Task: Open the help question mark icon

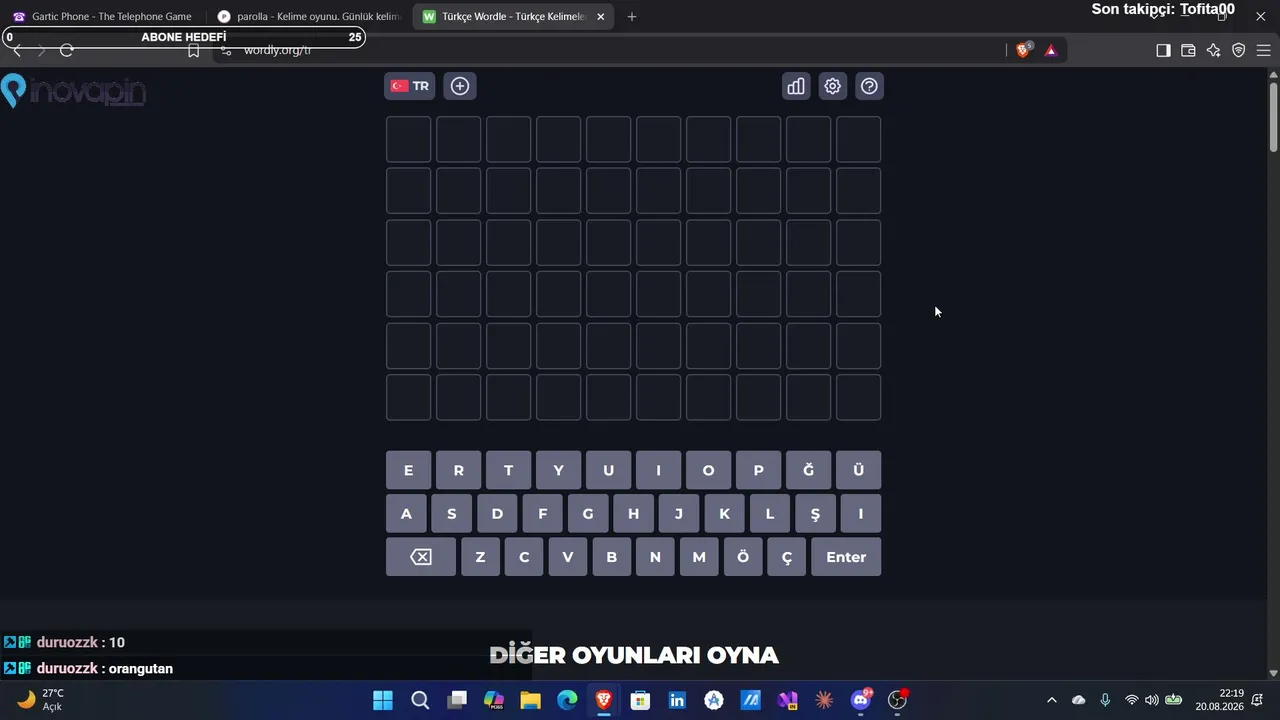Action: [x=869, y=86]
